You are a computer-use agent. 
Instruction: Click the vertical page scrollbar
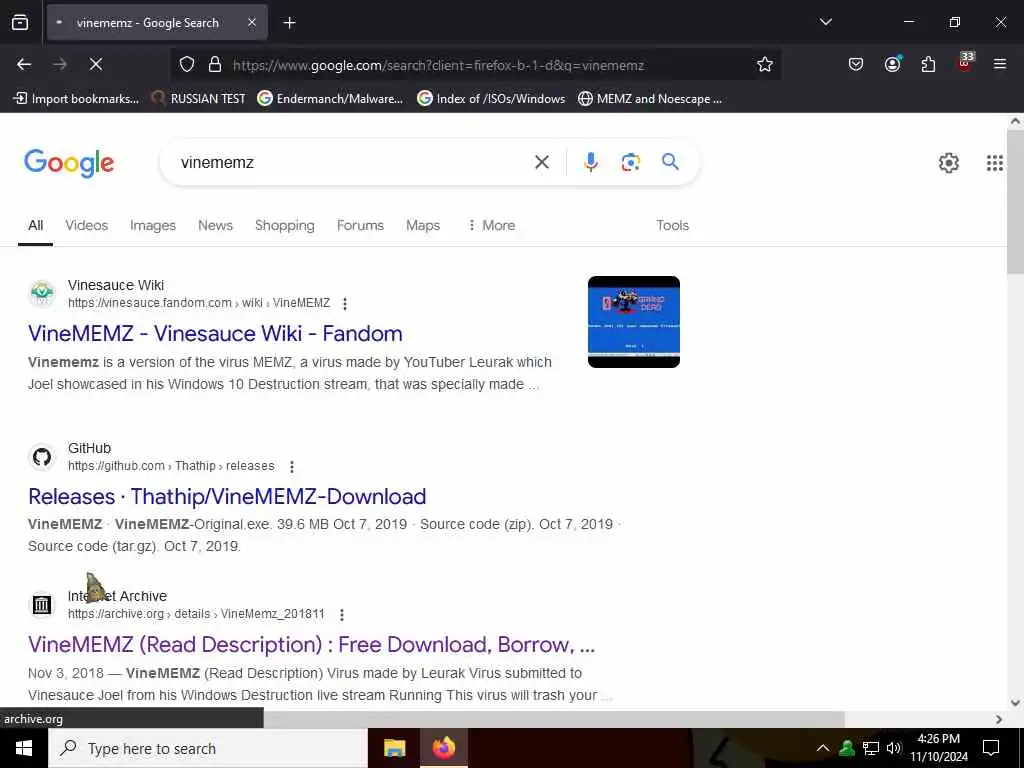(1015, 202)
